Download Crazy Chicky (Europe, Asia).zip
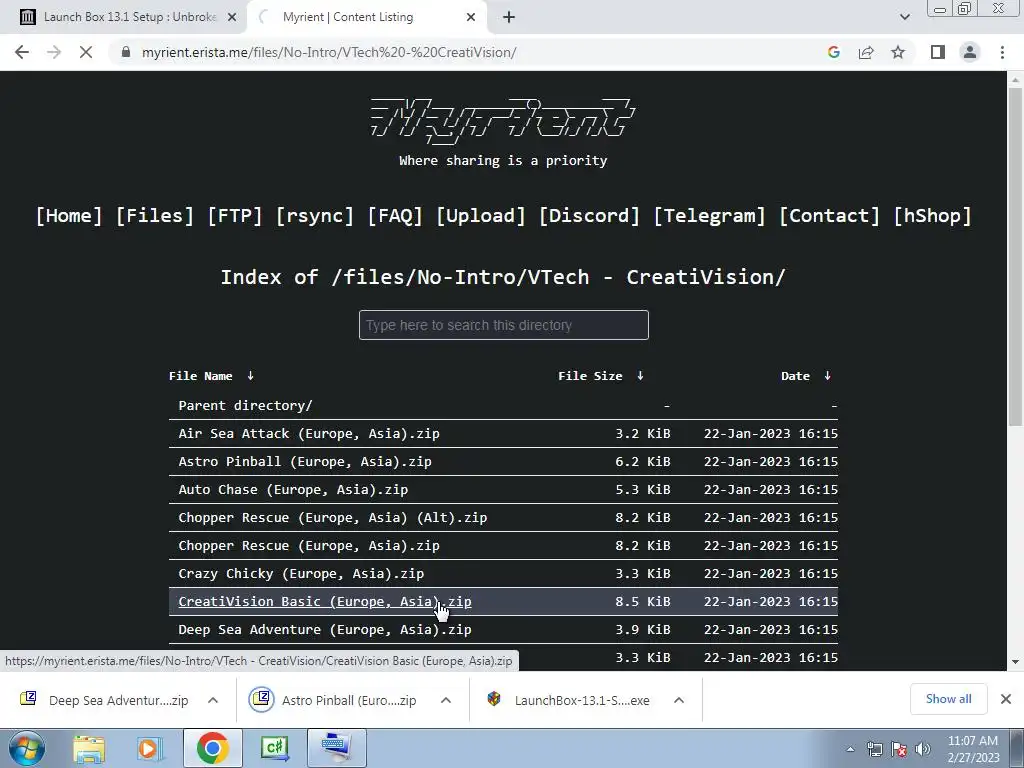1024x768 pixels. coord(301,574)
